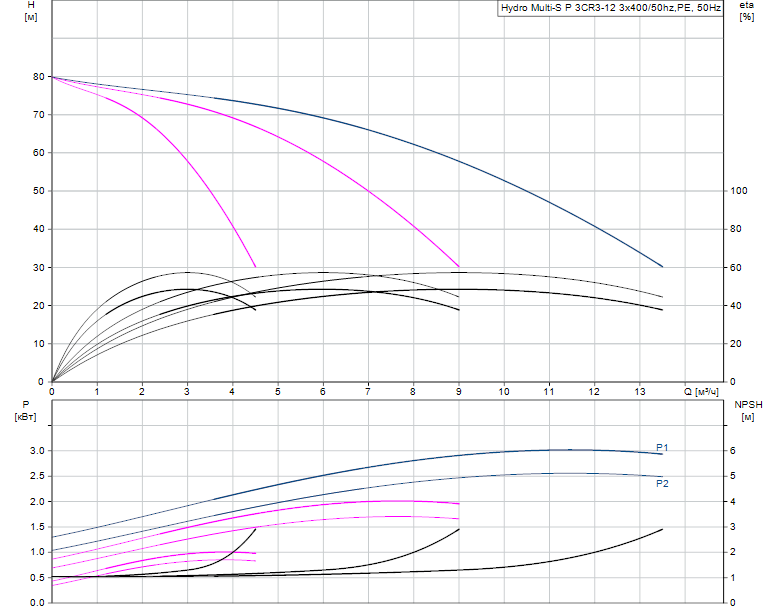The image size is (774, 611).
Task: Click the P1 power curve label
Action: click(x=662, y=448)
